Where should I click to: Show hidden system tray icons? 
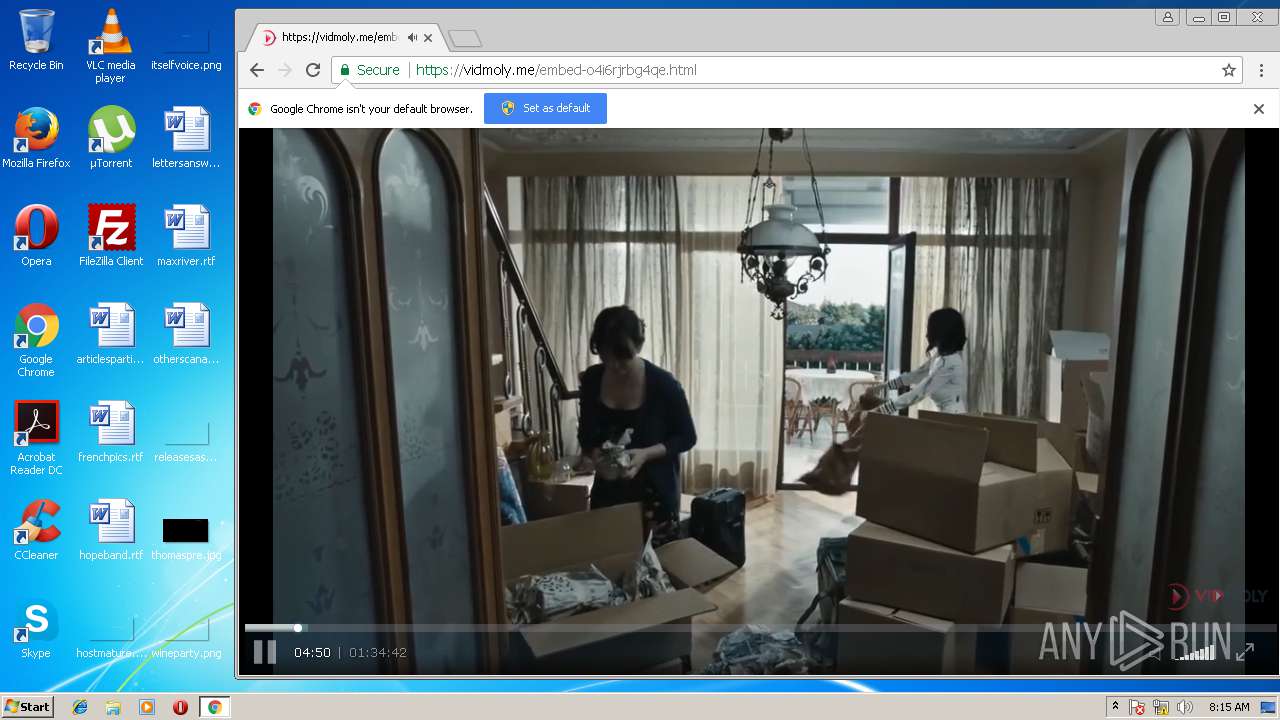[x=1115, y=707]
